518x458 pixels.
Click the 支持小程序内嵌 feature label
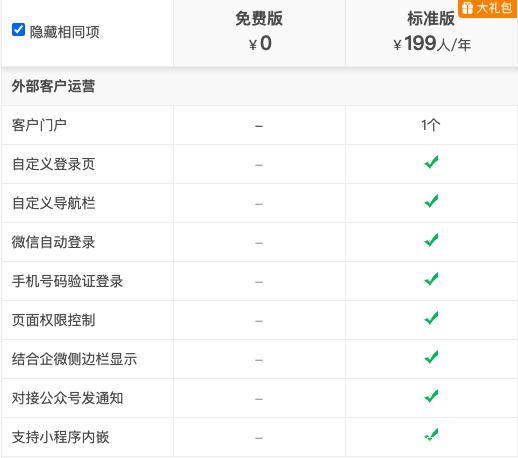point(60,437)
